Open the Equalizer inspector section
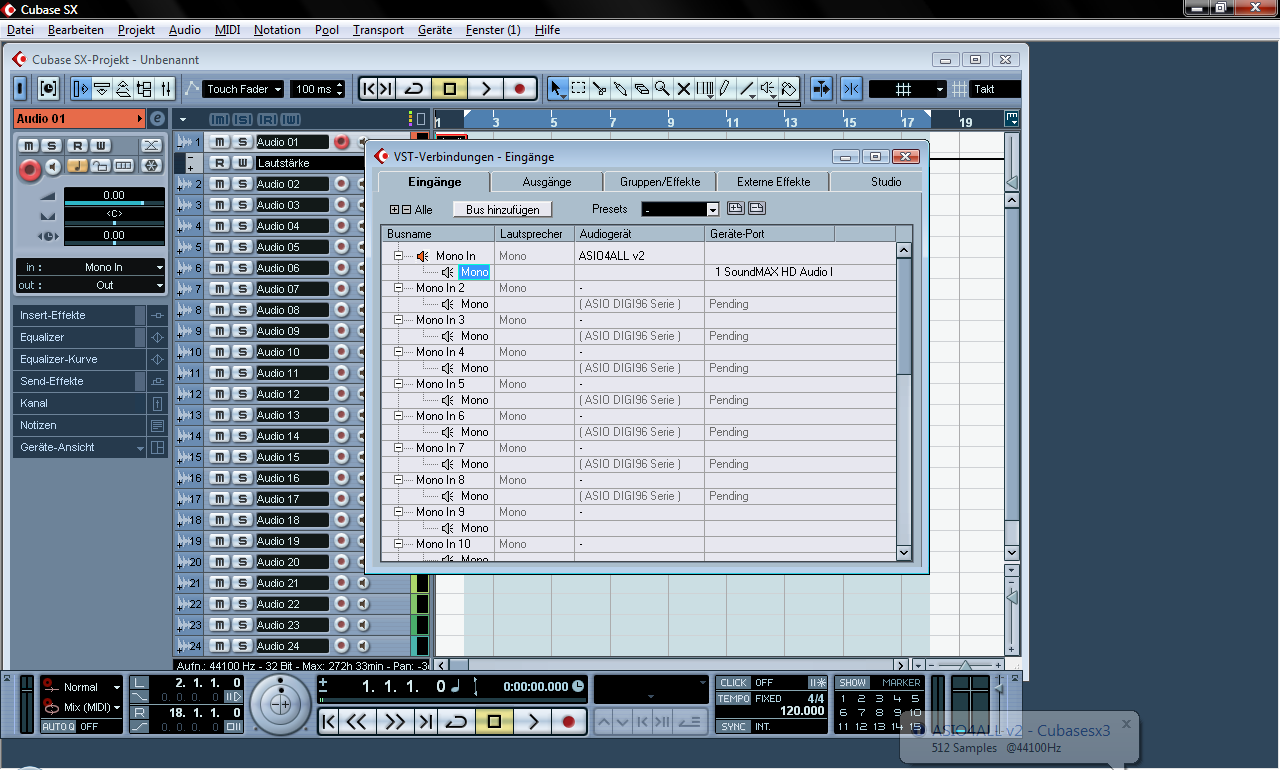1280x770 pixels. point(80,337)
